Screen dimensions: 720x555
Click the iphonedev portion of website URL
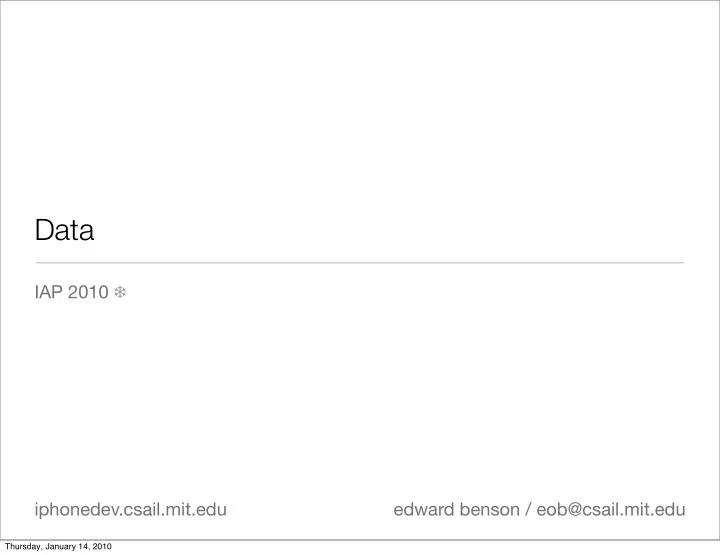point(77,510)
